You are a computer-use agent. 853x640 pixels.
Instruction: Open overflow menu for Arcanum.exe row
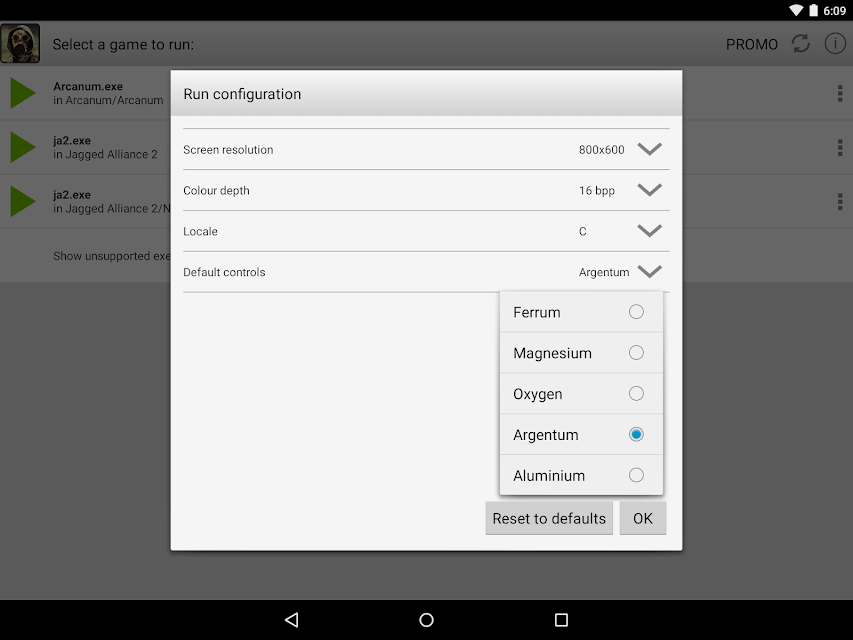click(x=840, y=93)
